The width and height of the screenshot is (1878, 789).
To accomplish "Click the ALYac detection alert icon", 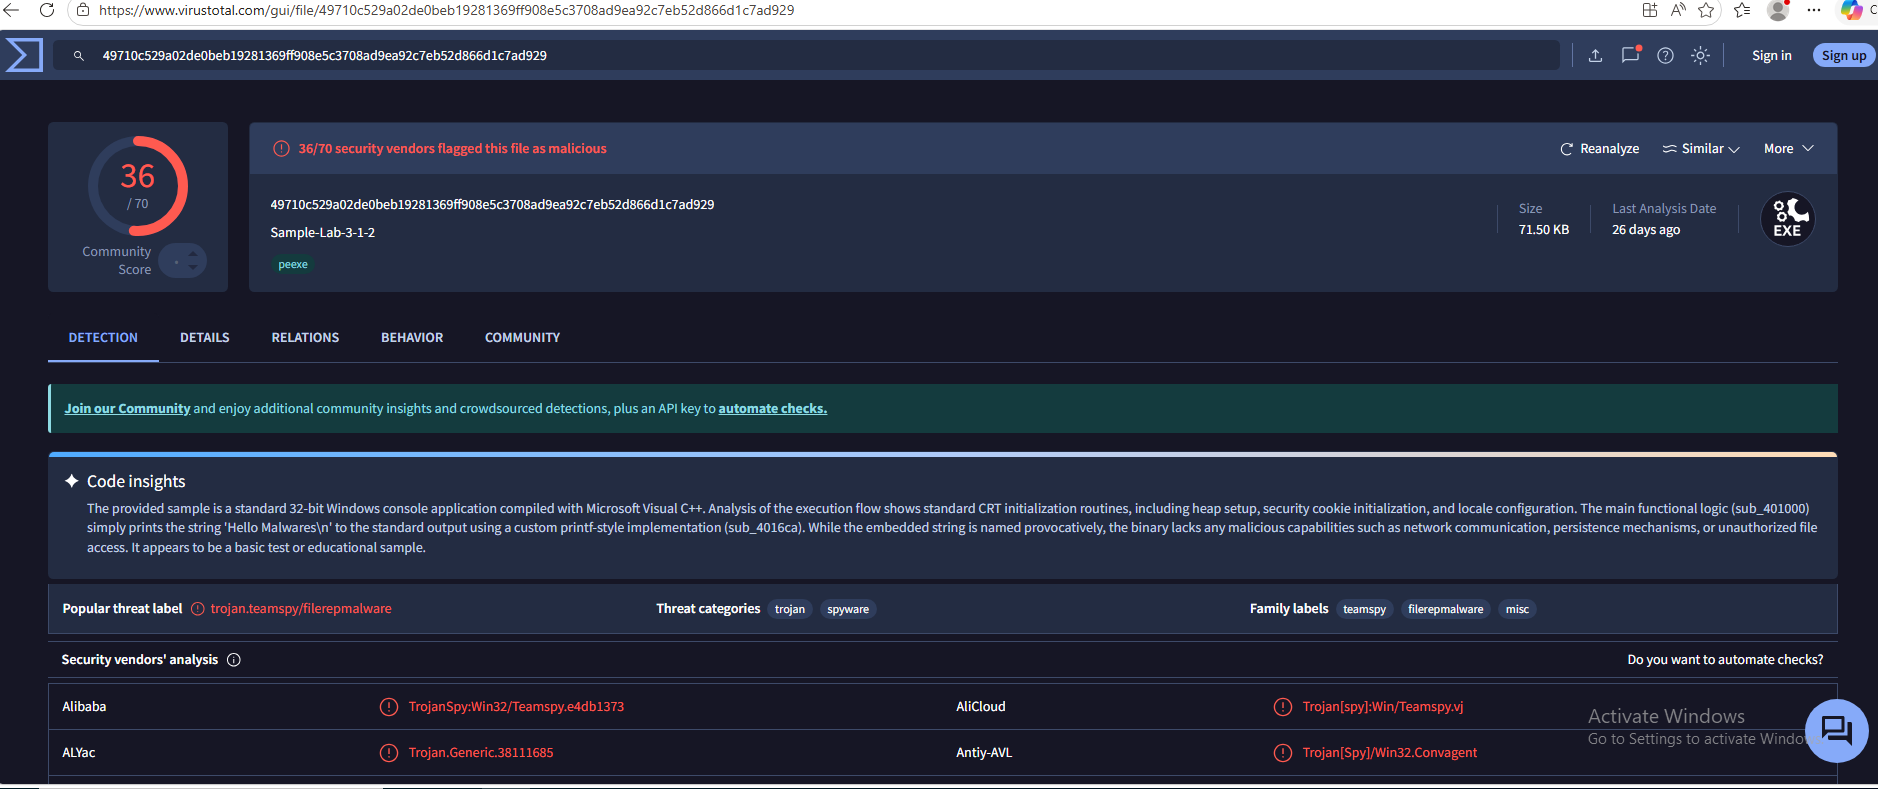I will [389, 753].
